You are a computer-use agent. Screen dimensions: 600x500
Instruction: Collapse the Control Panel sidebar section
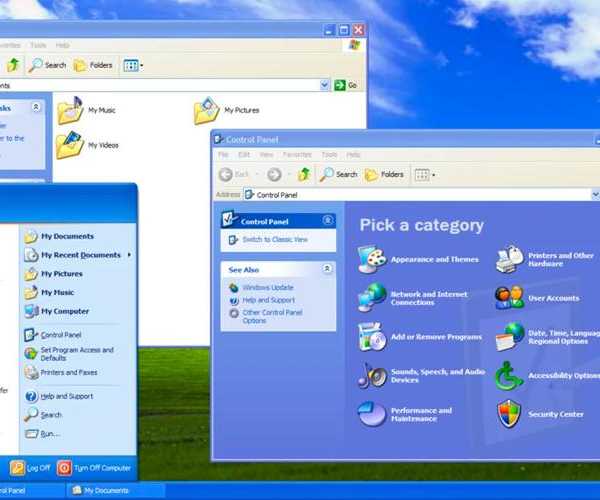tap(328, 220)
